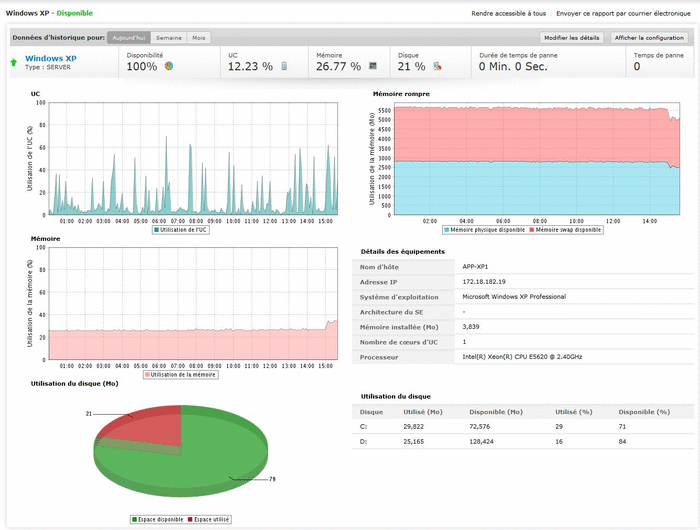Click available value 128,424 for D:
This screenshot has width=700, height=530.
pos(481,442)
